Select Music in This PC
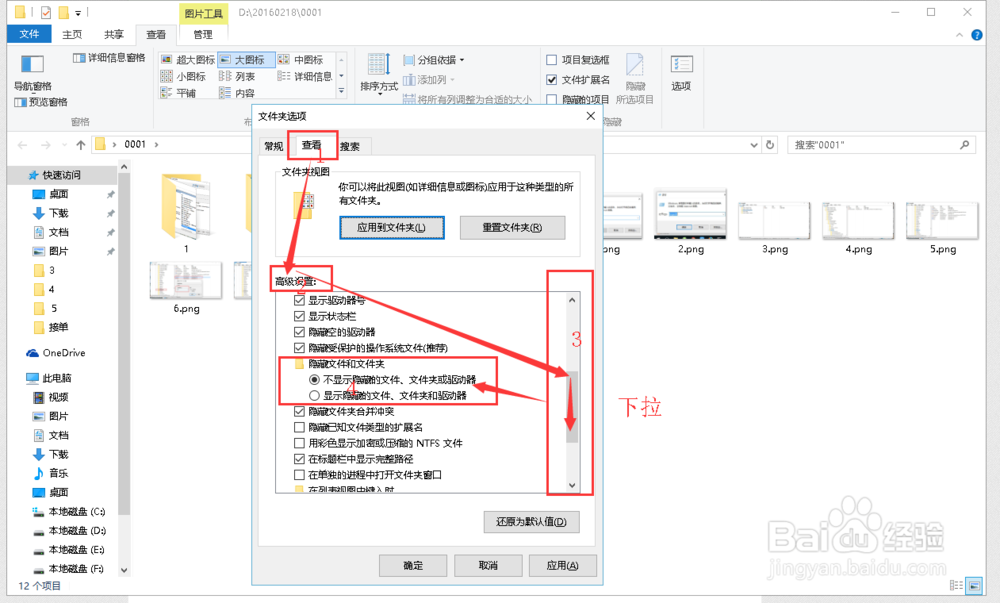 pyautogui.click(x=50, y=473)
